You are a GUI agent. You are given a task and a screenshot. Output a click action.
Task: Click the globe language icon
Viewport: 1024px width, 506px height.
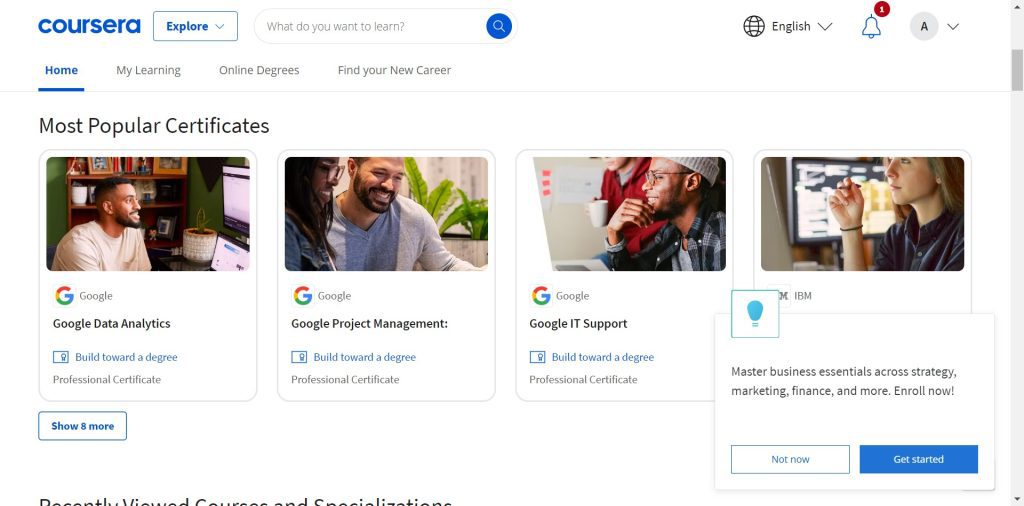[x=754, y=26]
